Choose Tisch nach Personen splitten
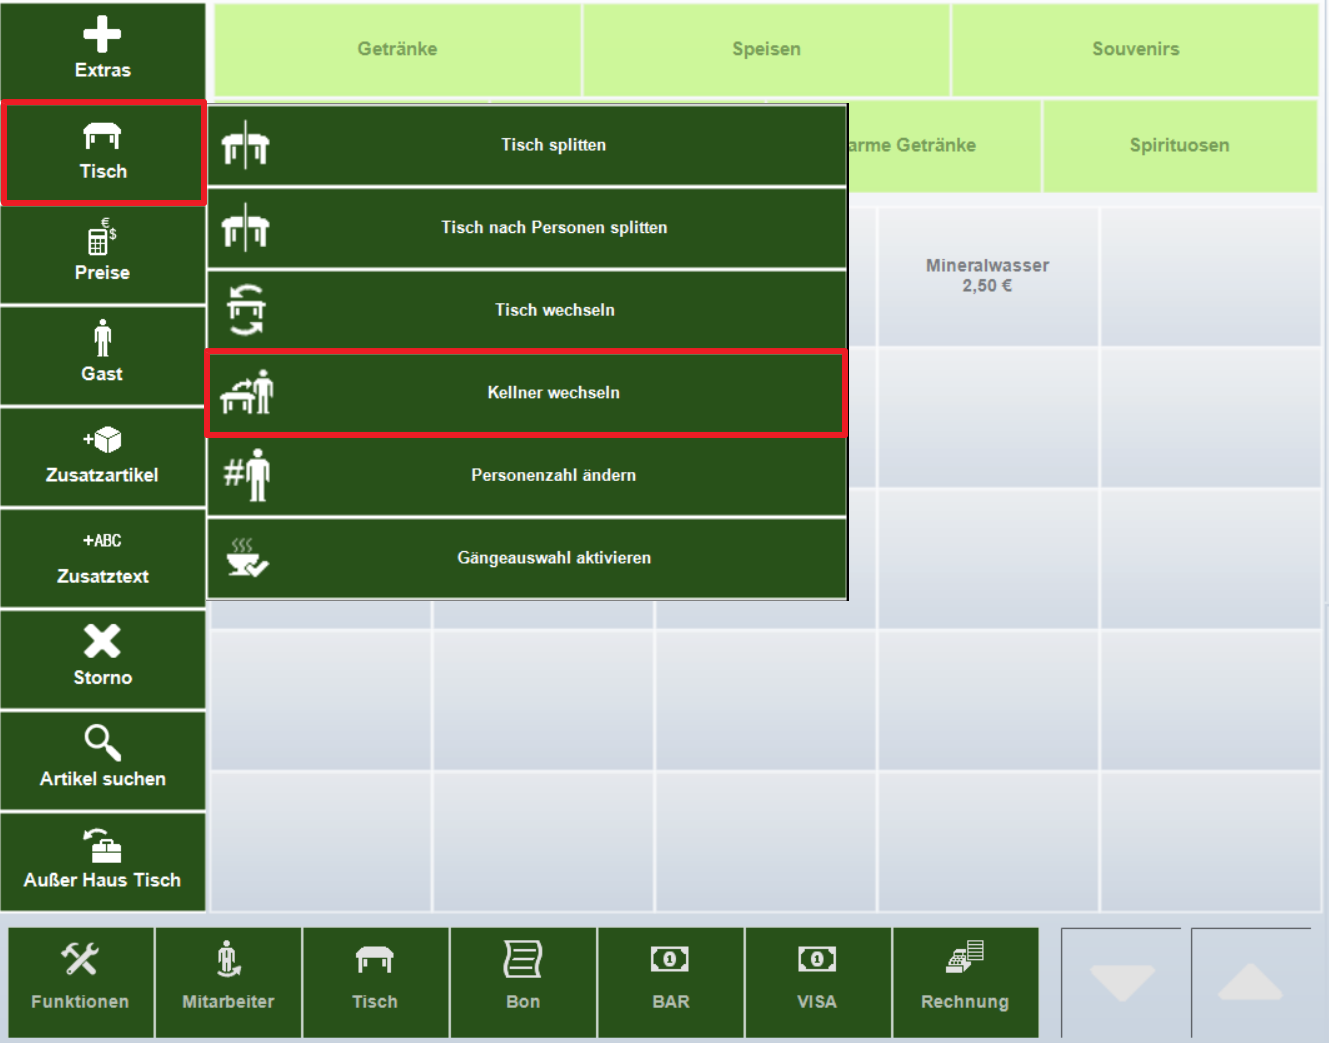 click(527, 228)
